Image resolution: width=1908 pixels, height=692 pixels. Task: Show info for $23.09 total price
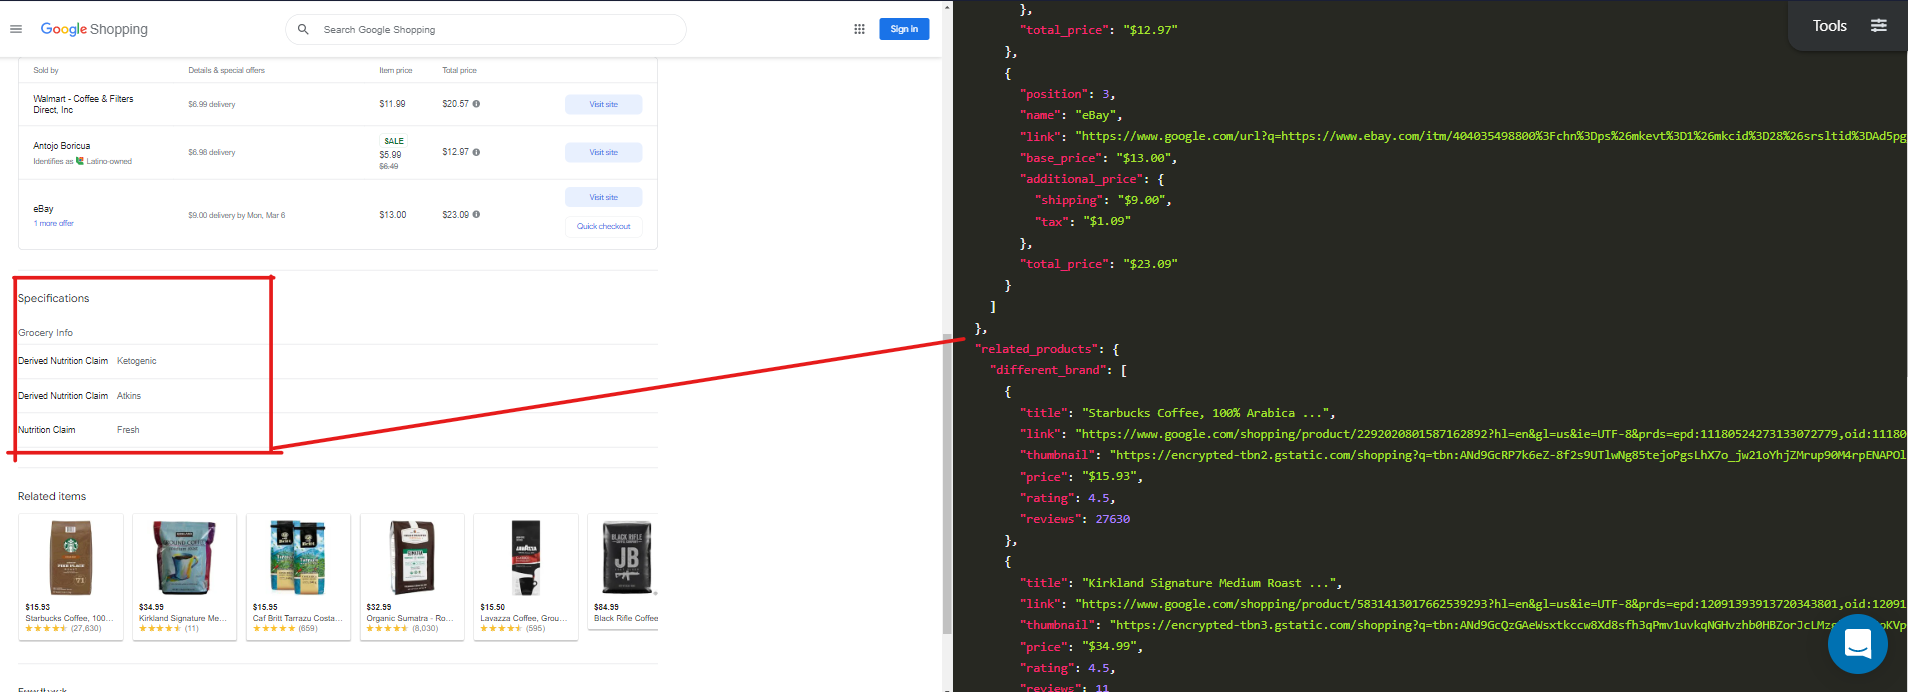(476, 214)
